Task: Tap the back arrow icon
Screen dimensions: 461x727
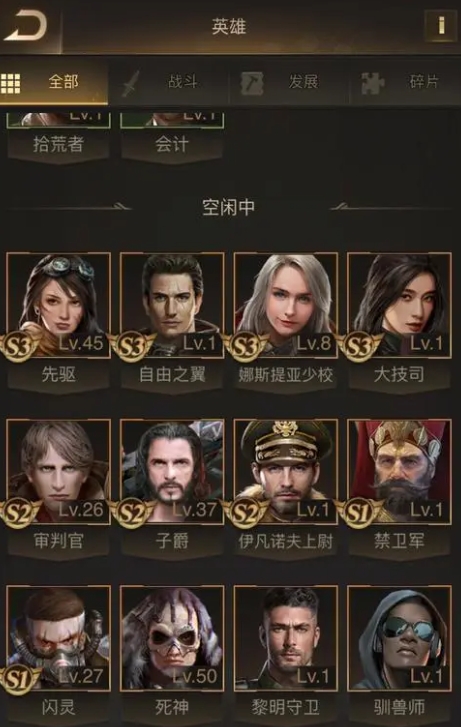Action: [x=26, y=26]
